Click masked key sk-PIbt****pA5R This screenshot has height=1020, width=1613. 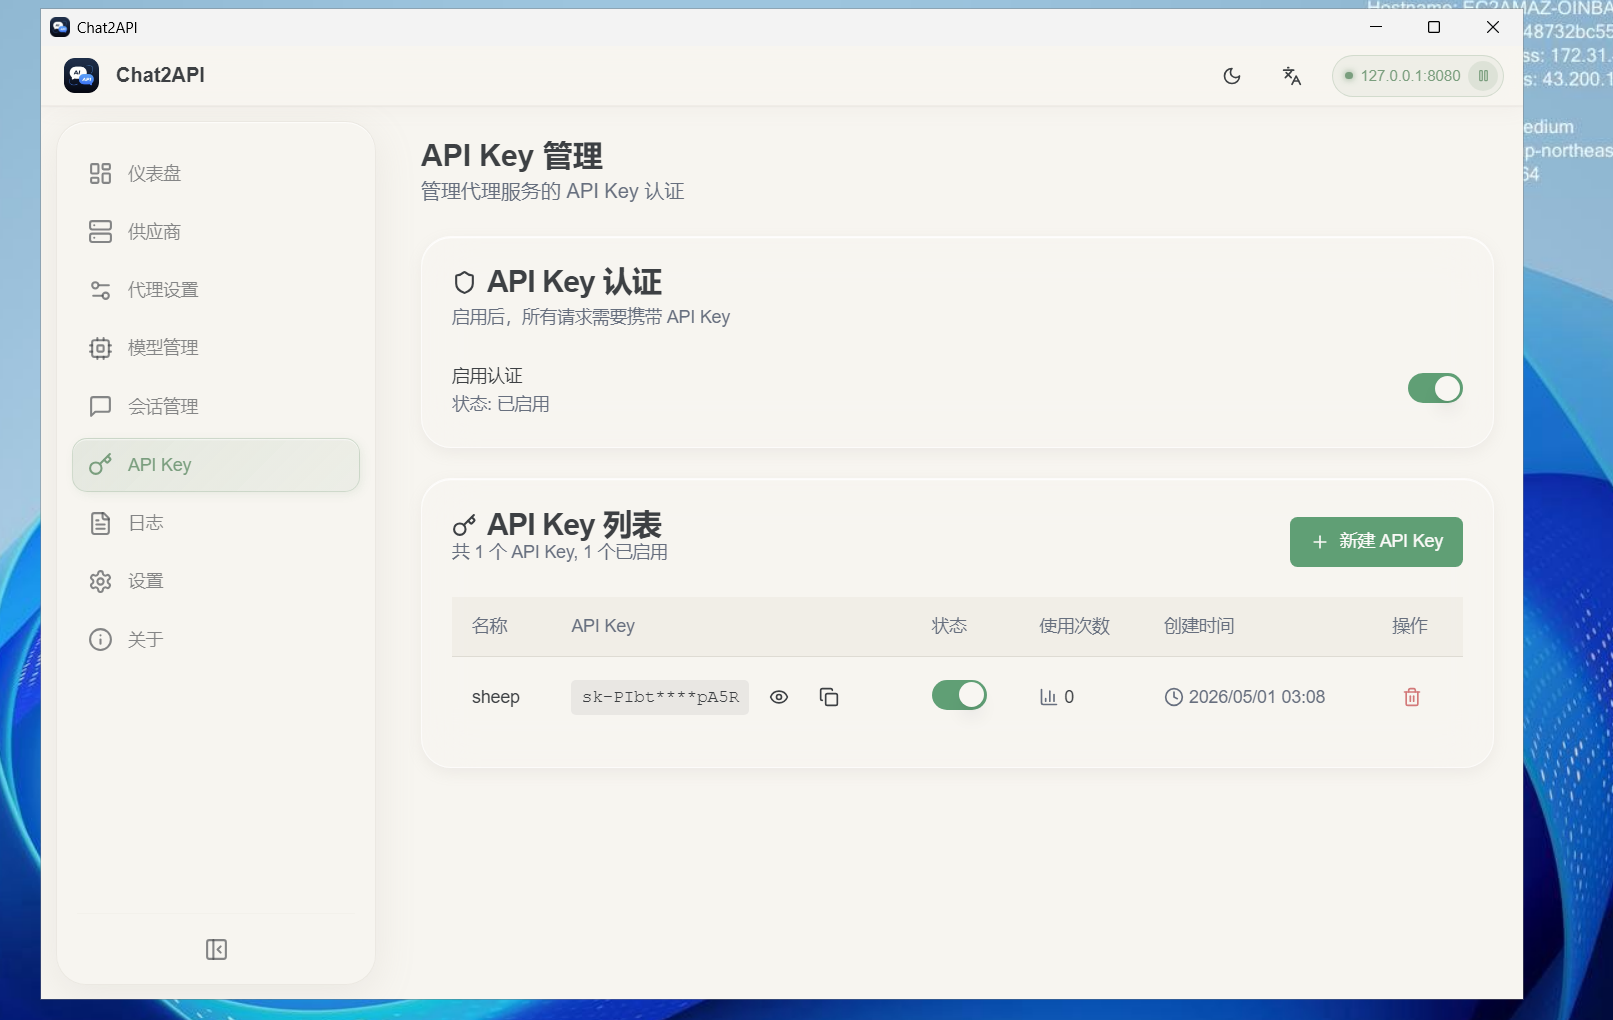point(660,697)
